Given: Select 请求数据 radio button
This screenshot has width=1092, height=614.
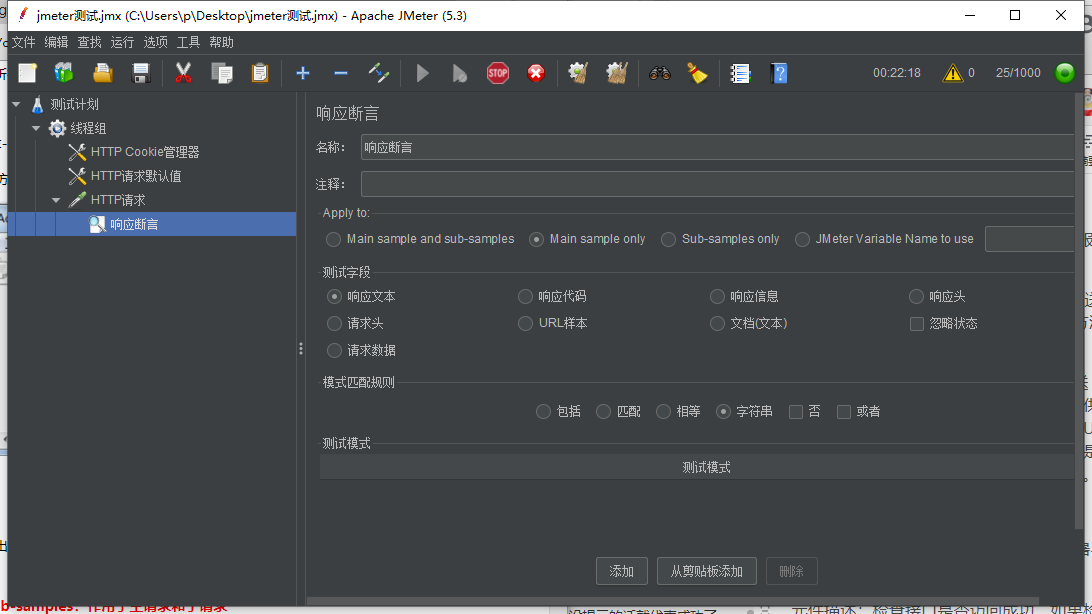Looking at the screenshot, I should [x=334, y=350].
